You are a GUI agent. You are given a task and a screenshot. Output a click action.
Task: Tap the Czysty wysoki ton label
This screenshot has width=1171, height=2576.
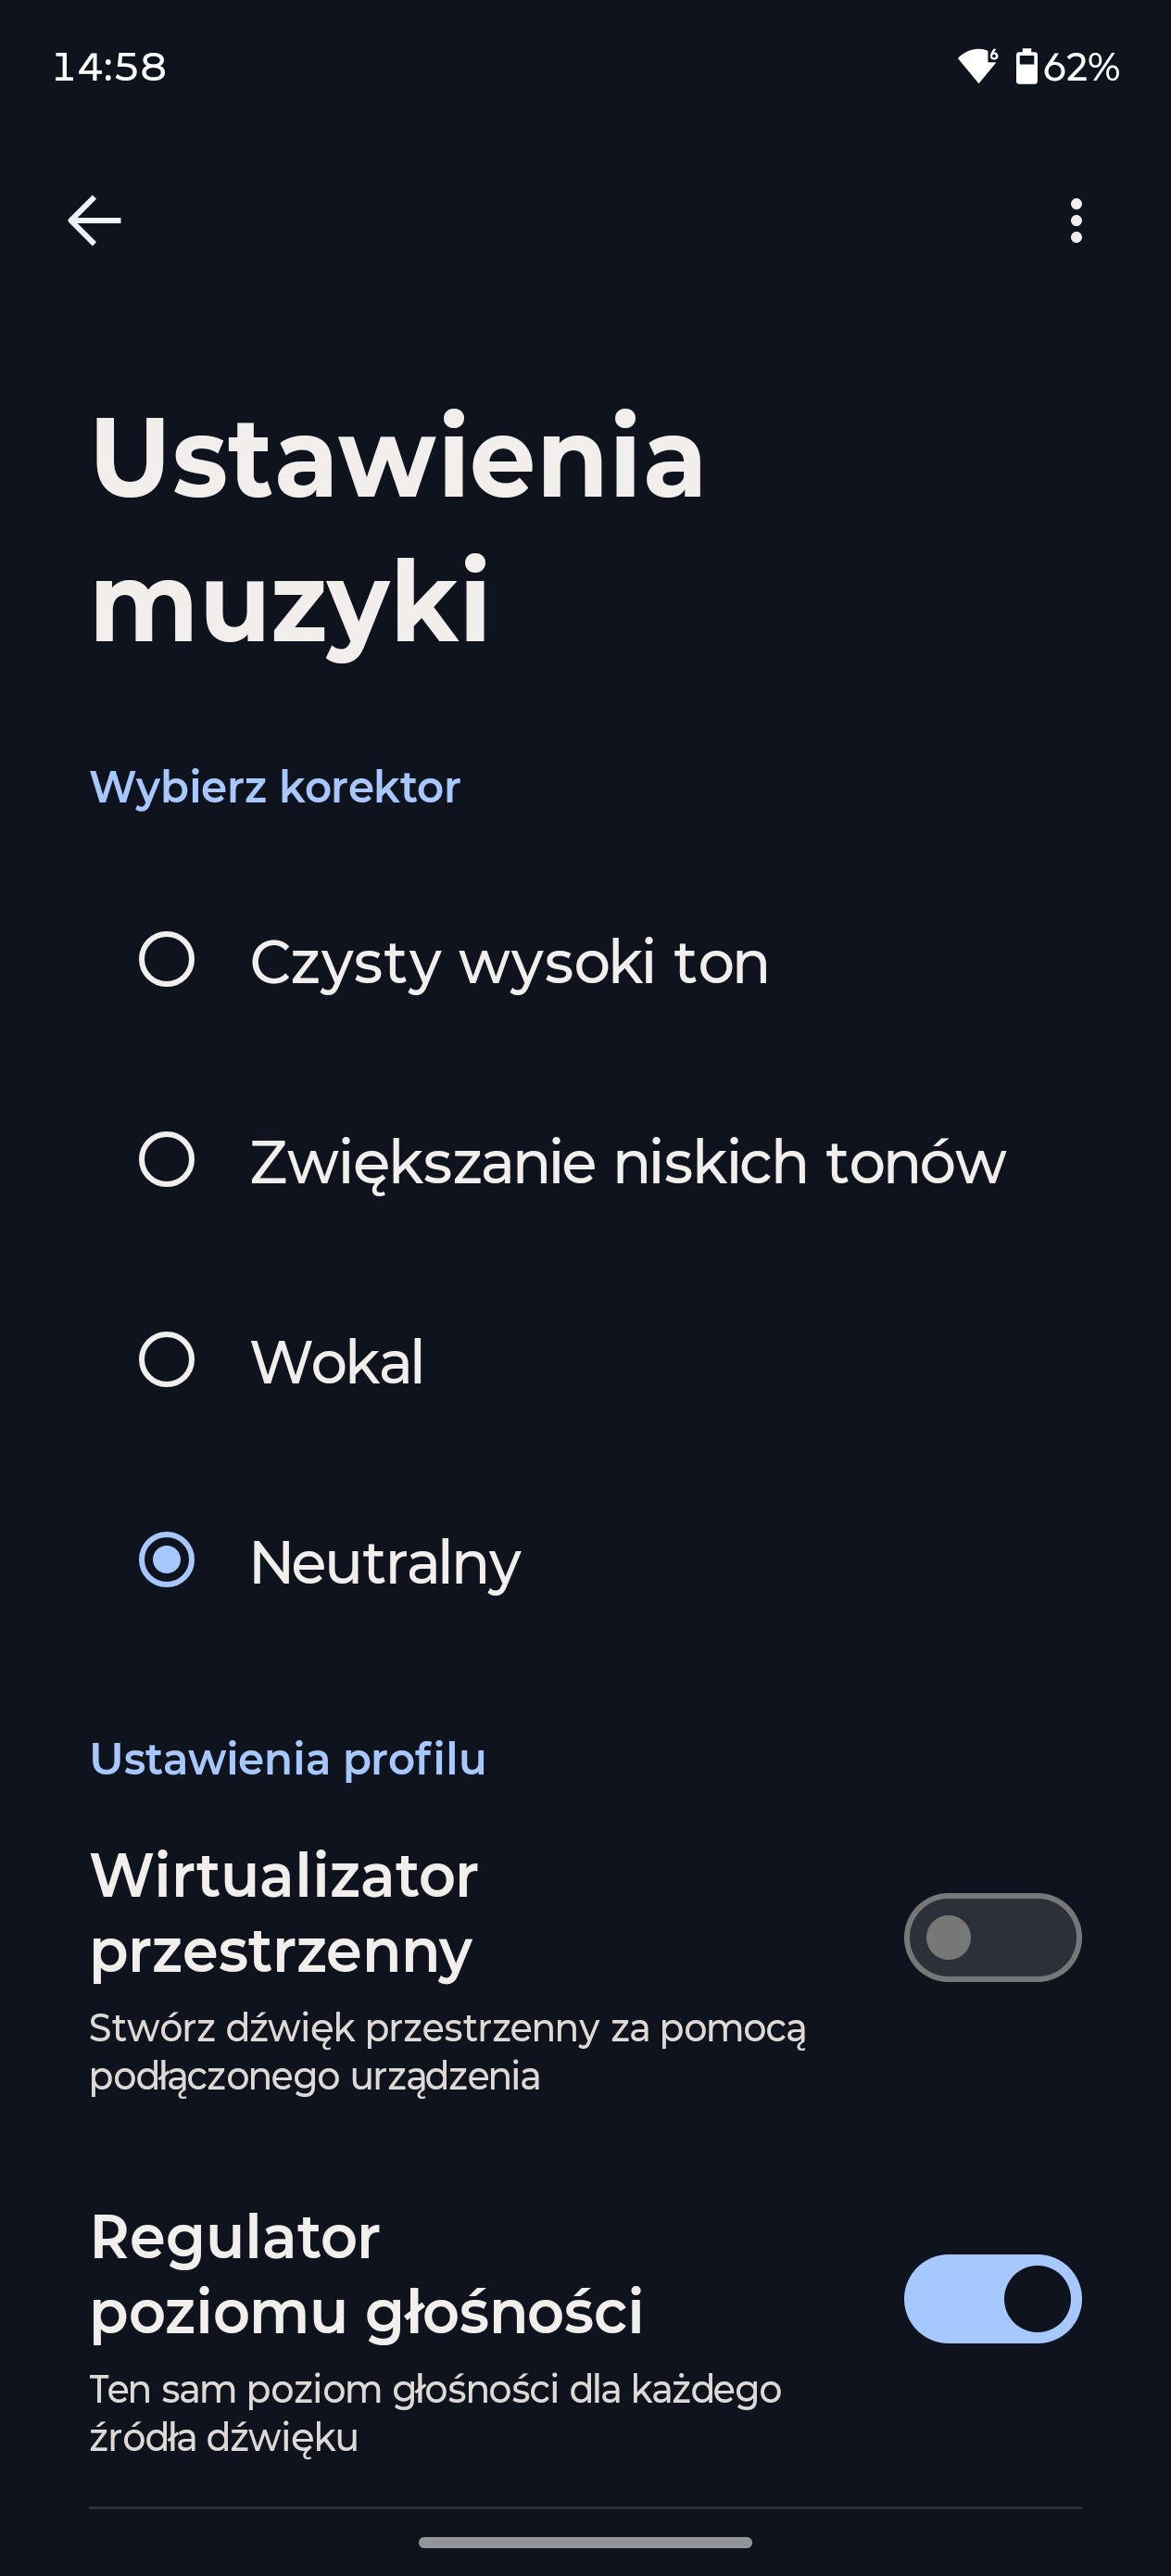[509, 962]
